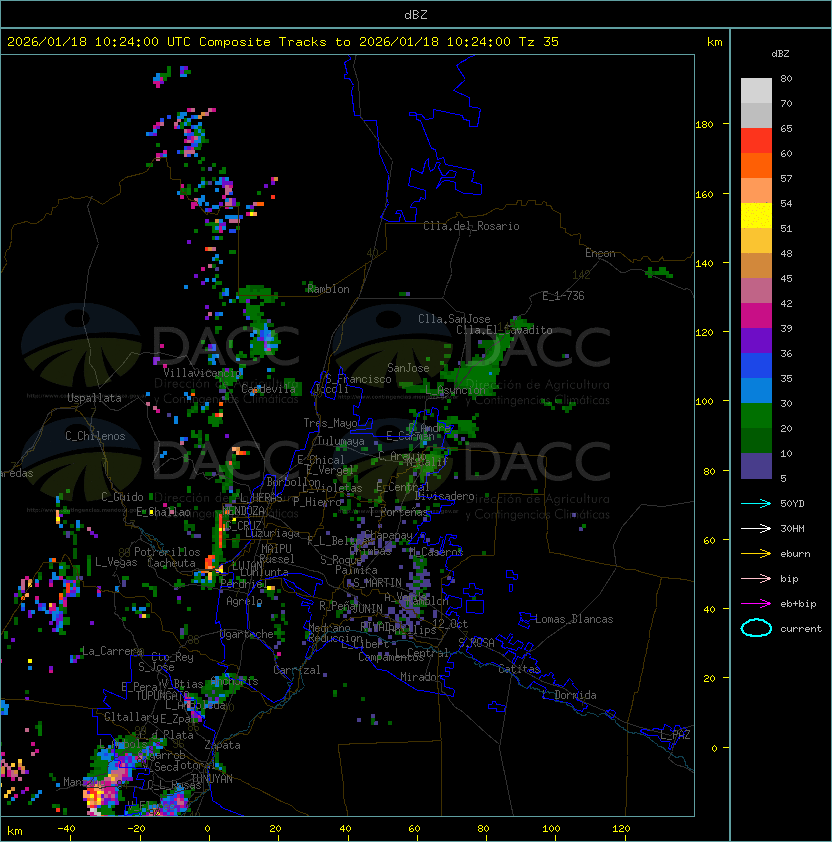
Task: Click the 'C_Chilenos' map label
Action: point(95,436)
